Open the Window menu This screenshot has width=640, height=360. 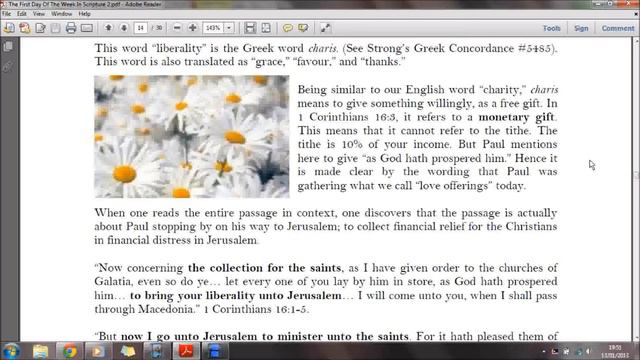62,14
